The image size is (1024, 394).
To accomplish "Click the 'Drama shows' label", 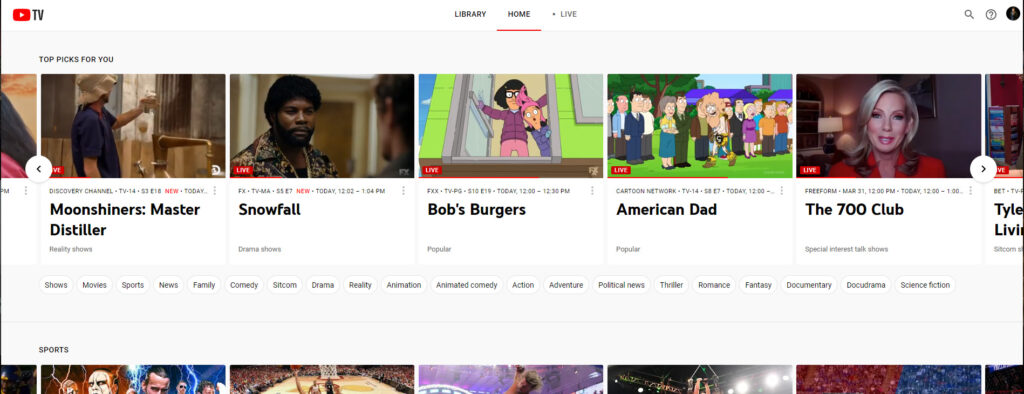I will [x=259, y=249].
